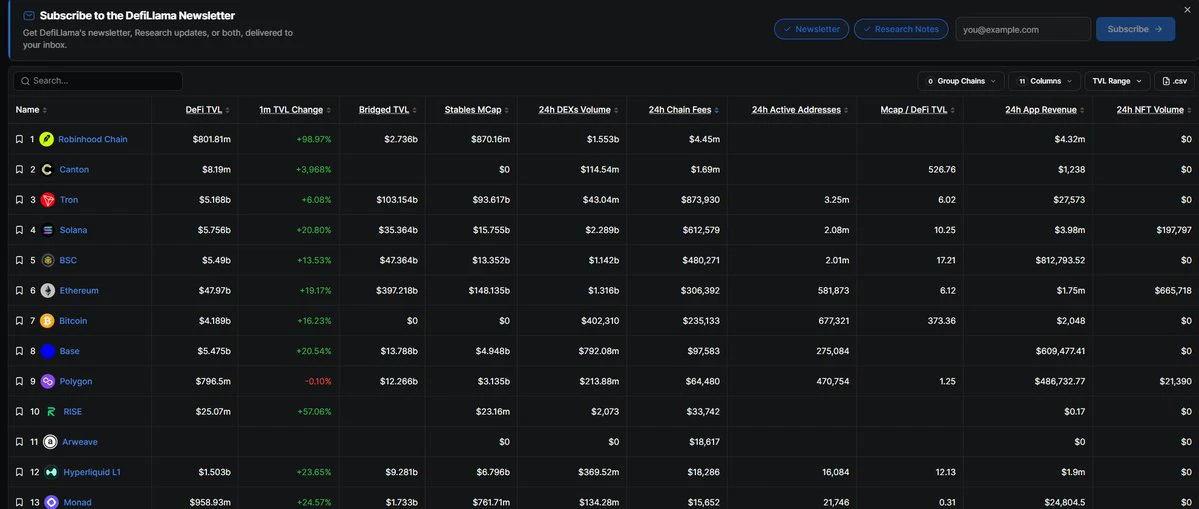Click the Base chain logo icon
Viewport: 1199px width, 509px height.
[47, 351]
